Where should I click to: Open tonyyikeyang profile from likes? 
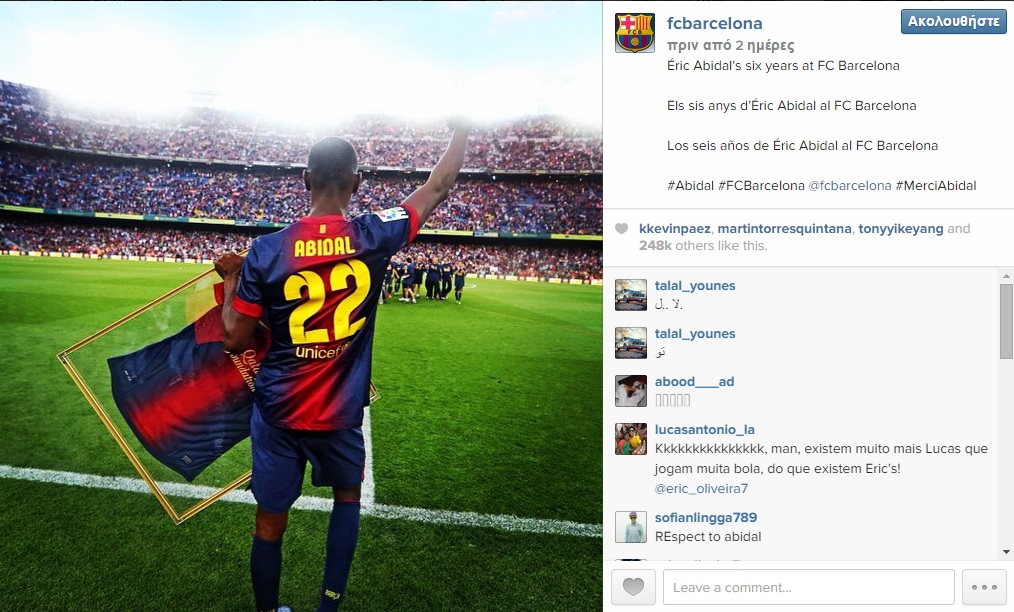click(900, 228)
